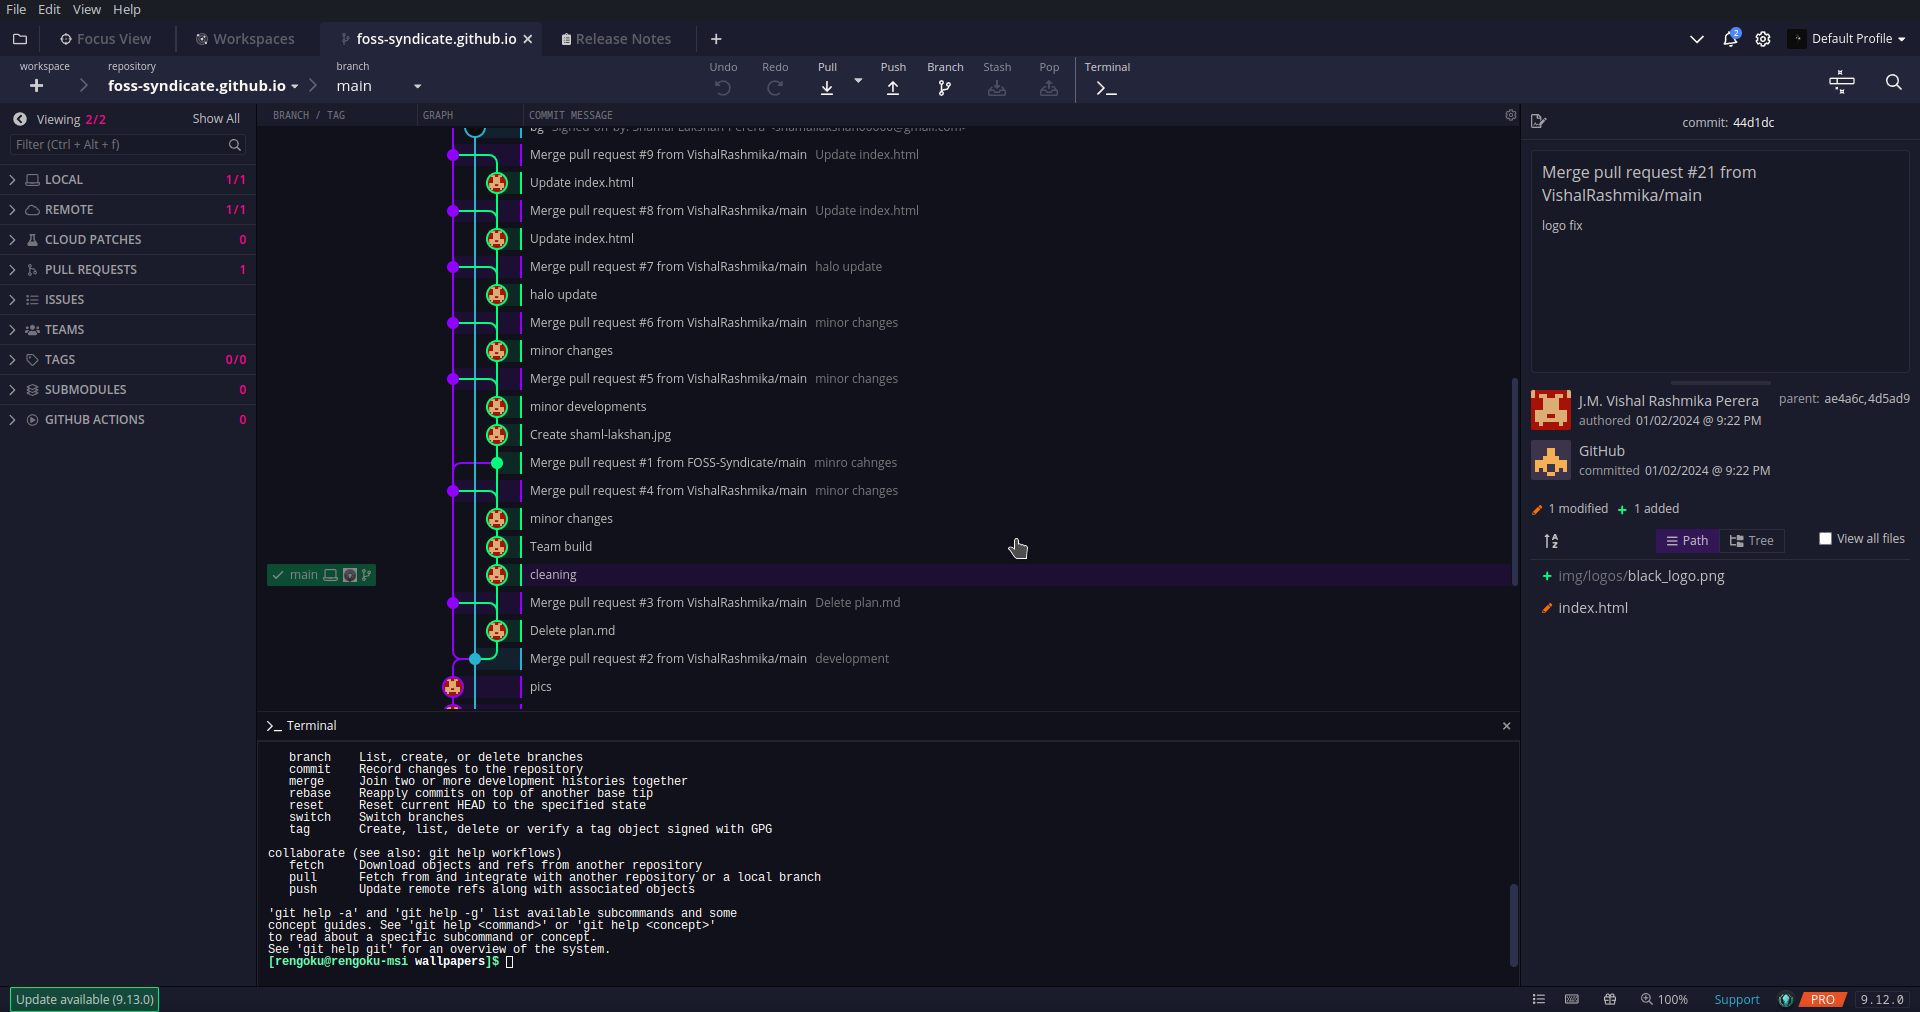1920x1012 pixels.
Task: Switch to Workspaces tab
Action: click(x=245, y=39)
